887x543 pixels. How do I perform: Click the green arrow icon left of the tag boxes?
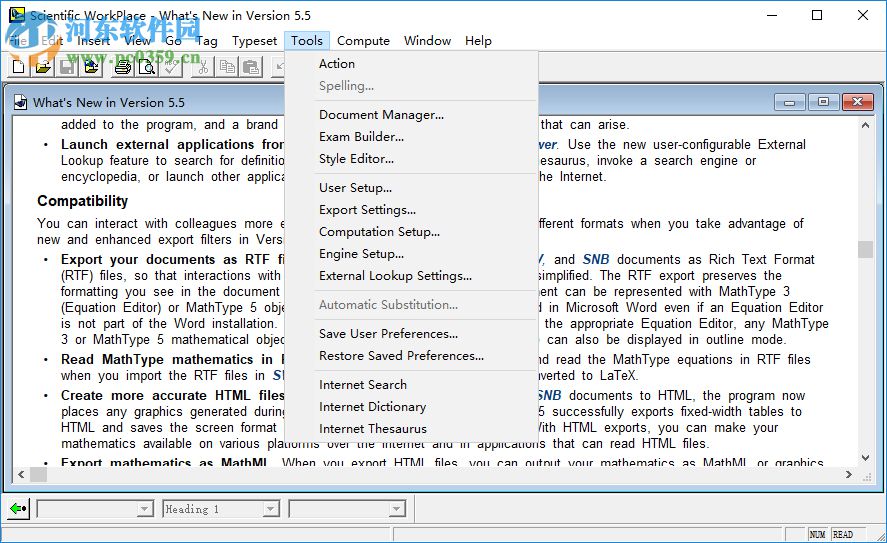point(18,508)
